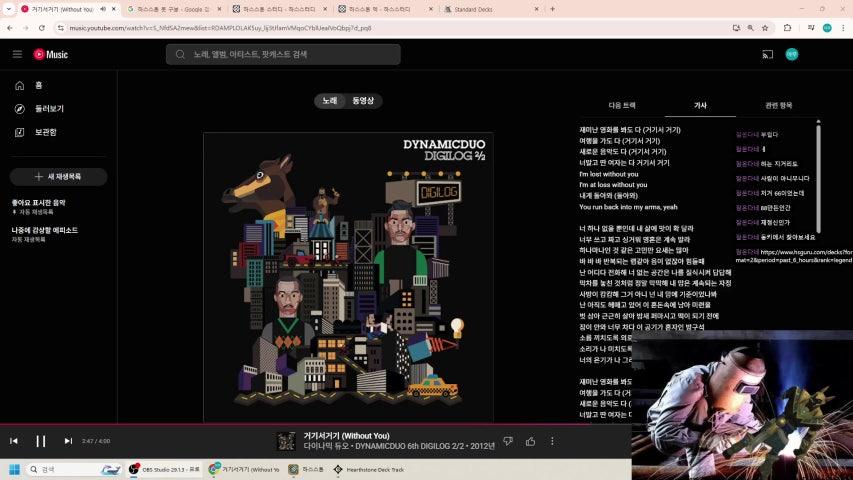Click the site information icon in the address bar
This screenshot has height=480, width=853.
60,28
